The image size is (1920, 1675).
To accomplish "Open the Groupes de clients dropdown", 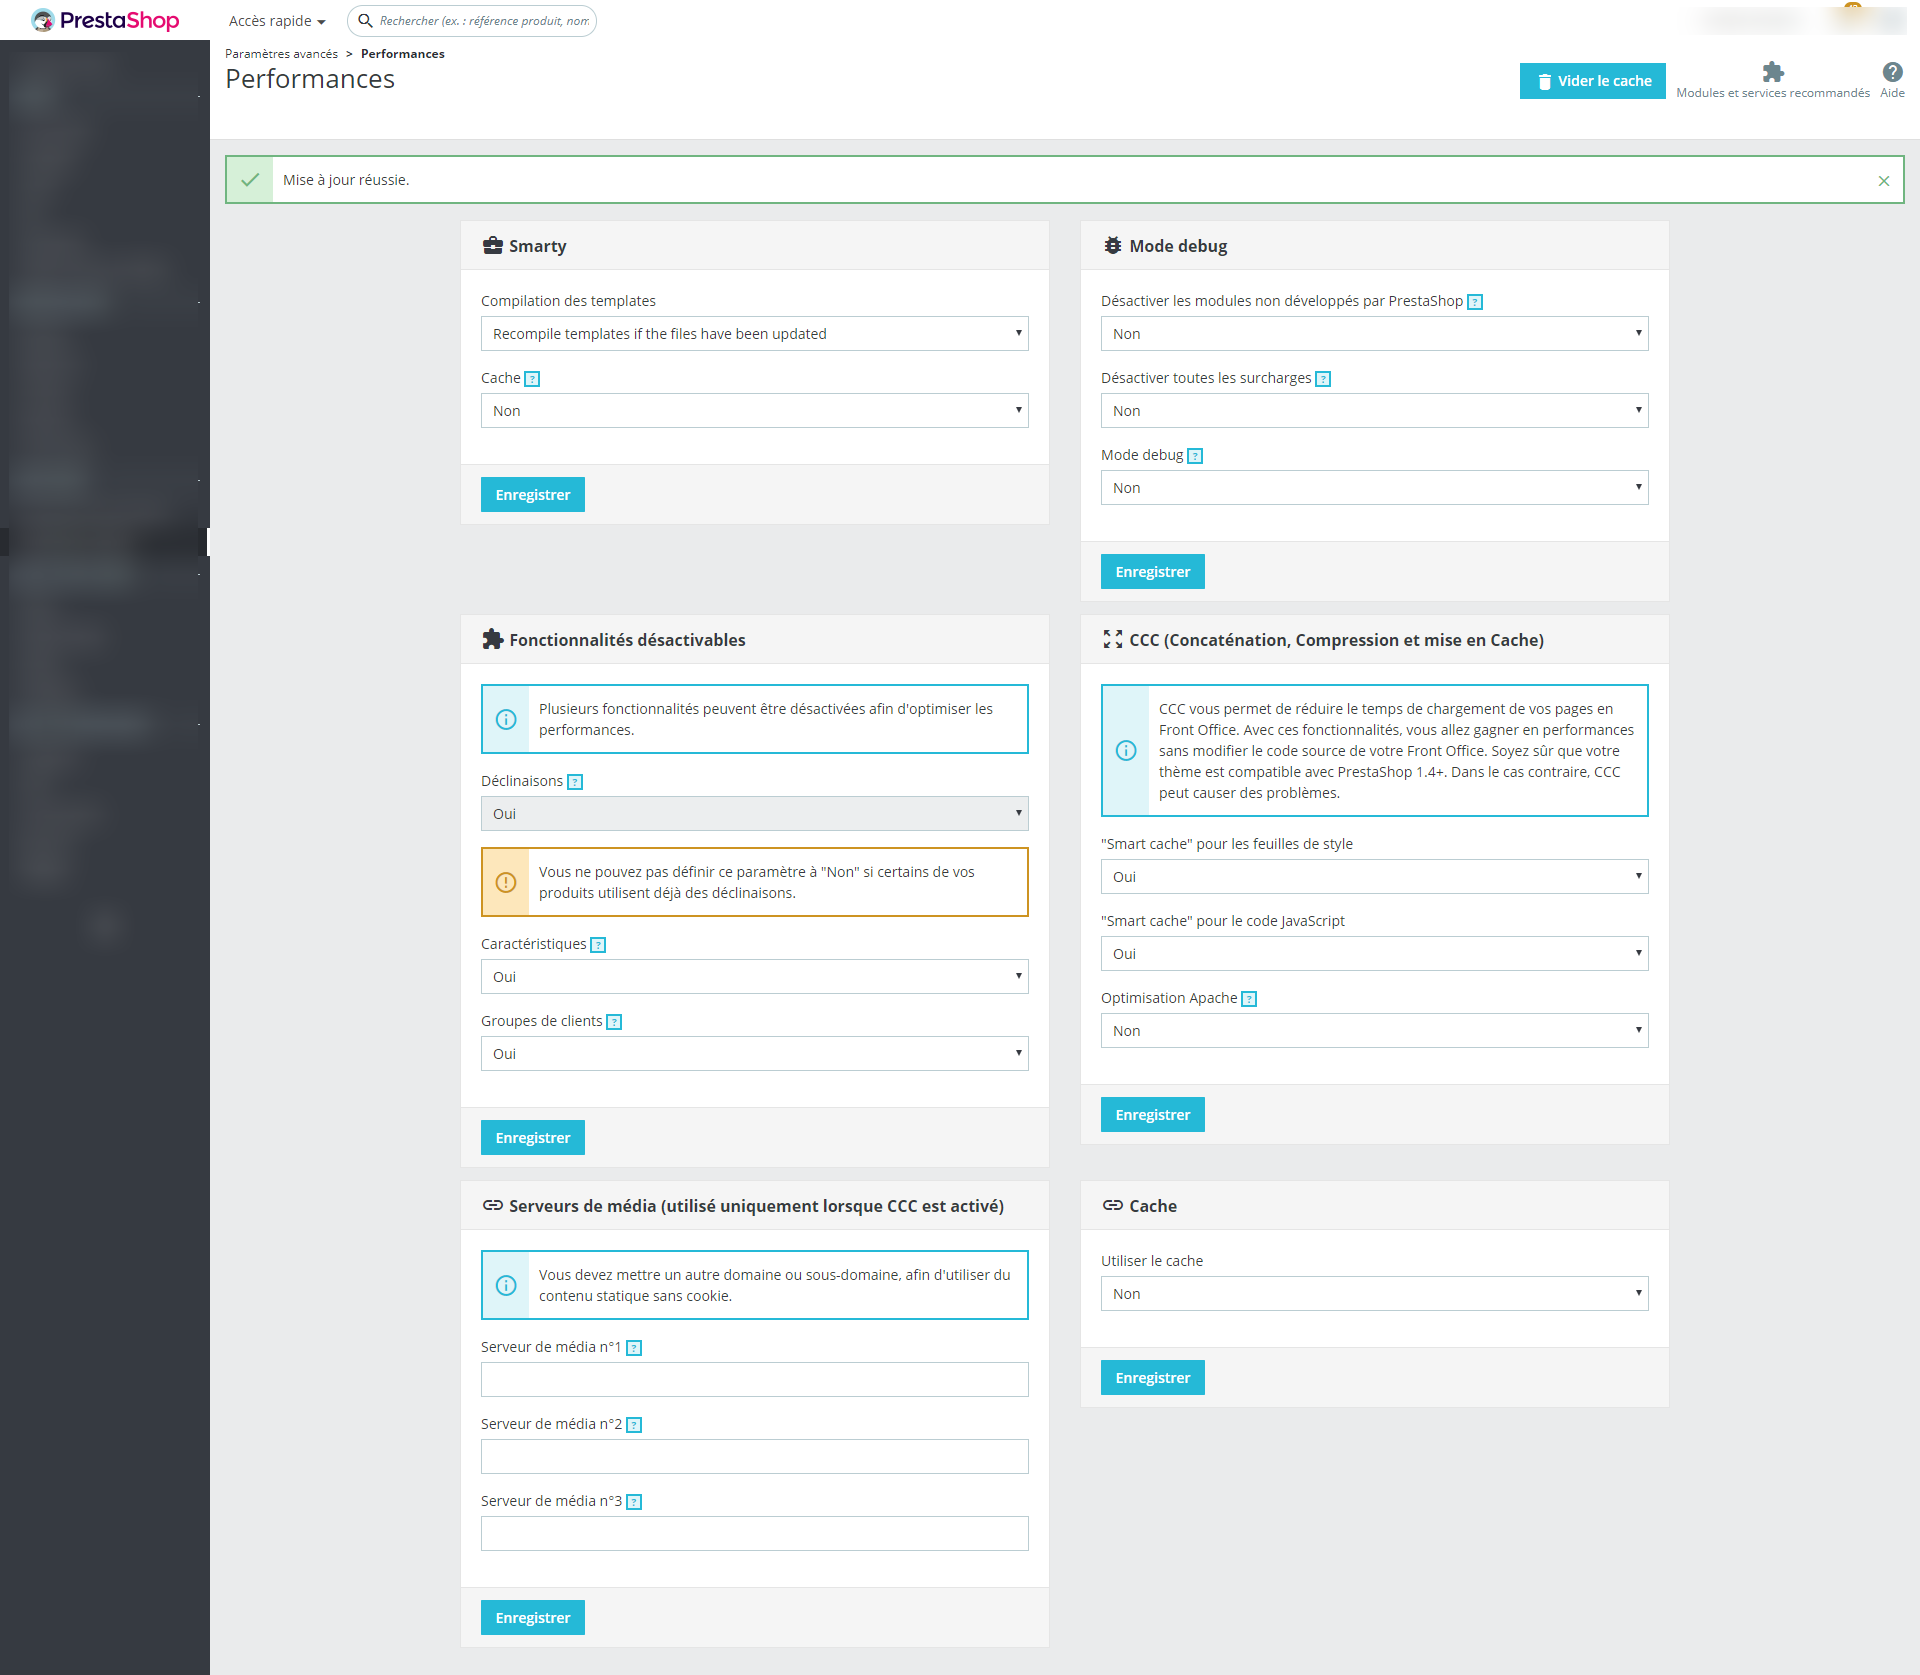I will pos(754,1054).
